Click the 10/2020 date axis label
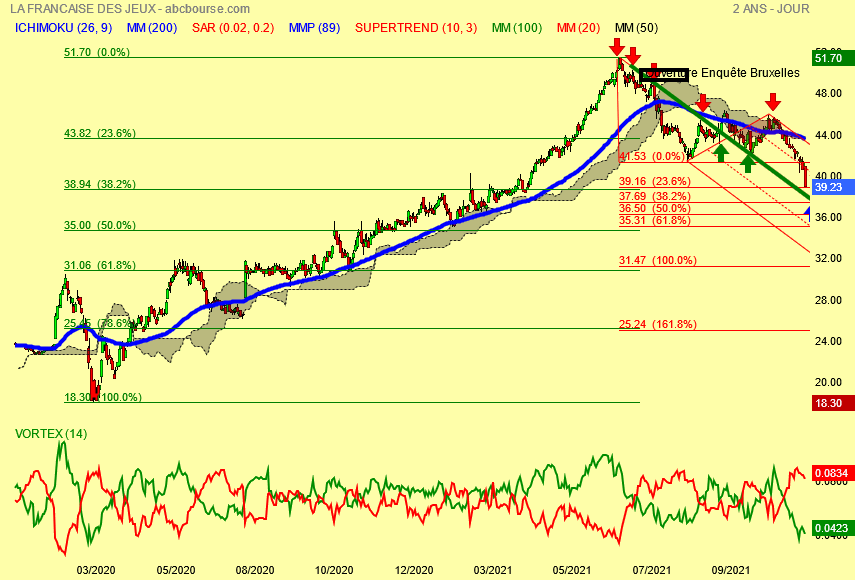The image size is (855, 580). 334,570
